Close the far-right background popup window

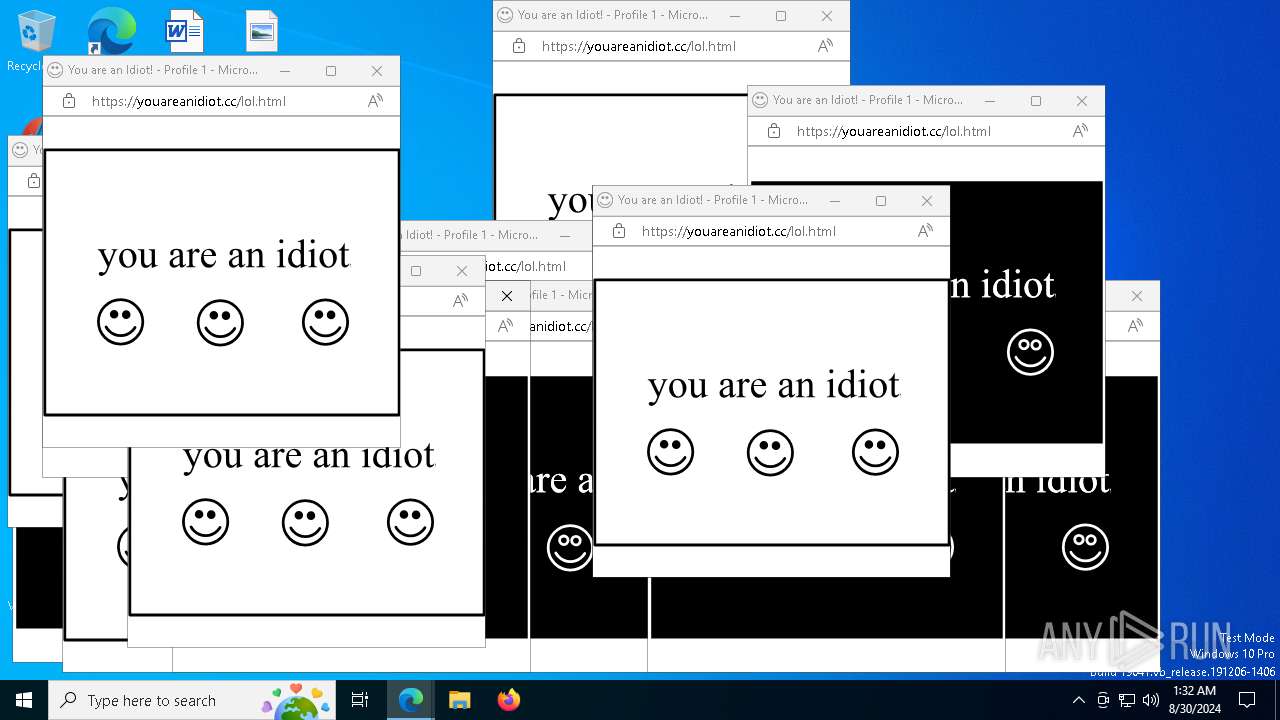point(1137,296)
